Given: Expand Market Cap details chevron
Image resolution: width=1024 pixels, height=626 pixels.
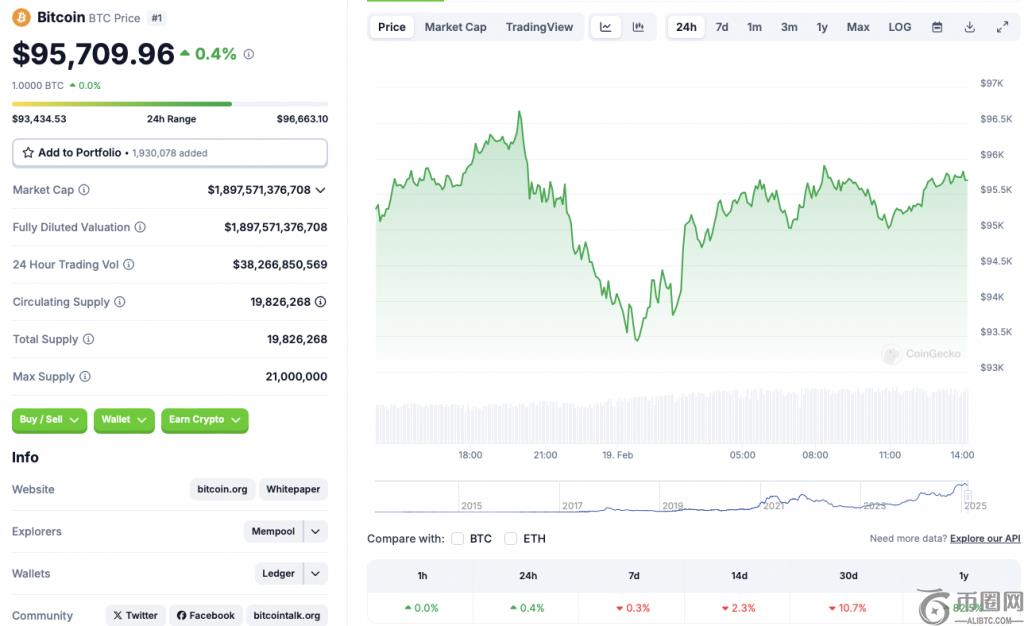Looking at the screenshot, I should pyautogui.click(x=320, y=190).
